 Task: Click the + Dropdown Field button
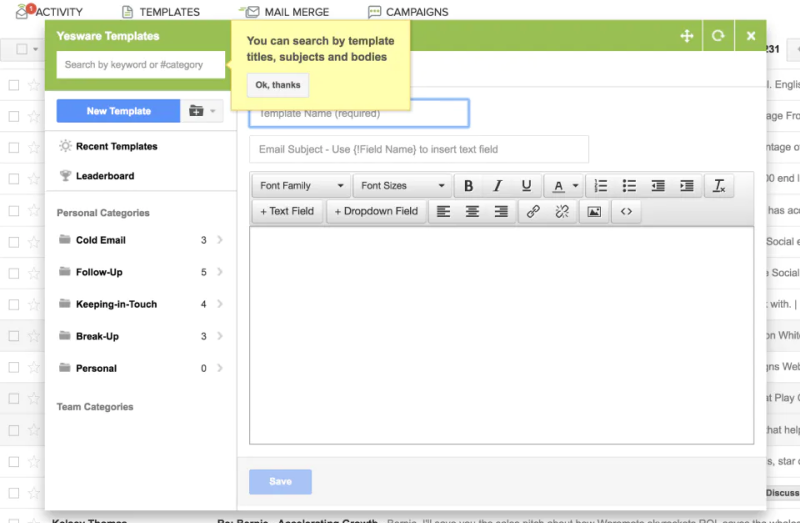(x=376, y=211)
